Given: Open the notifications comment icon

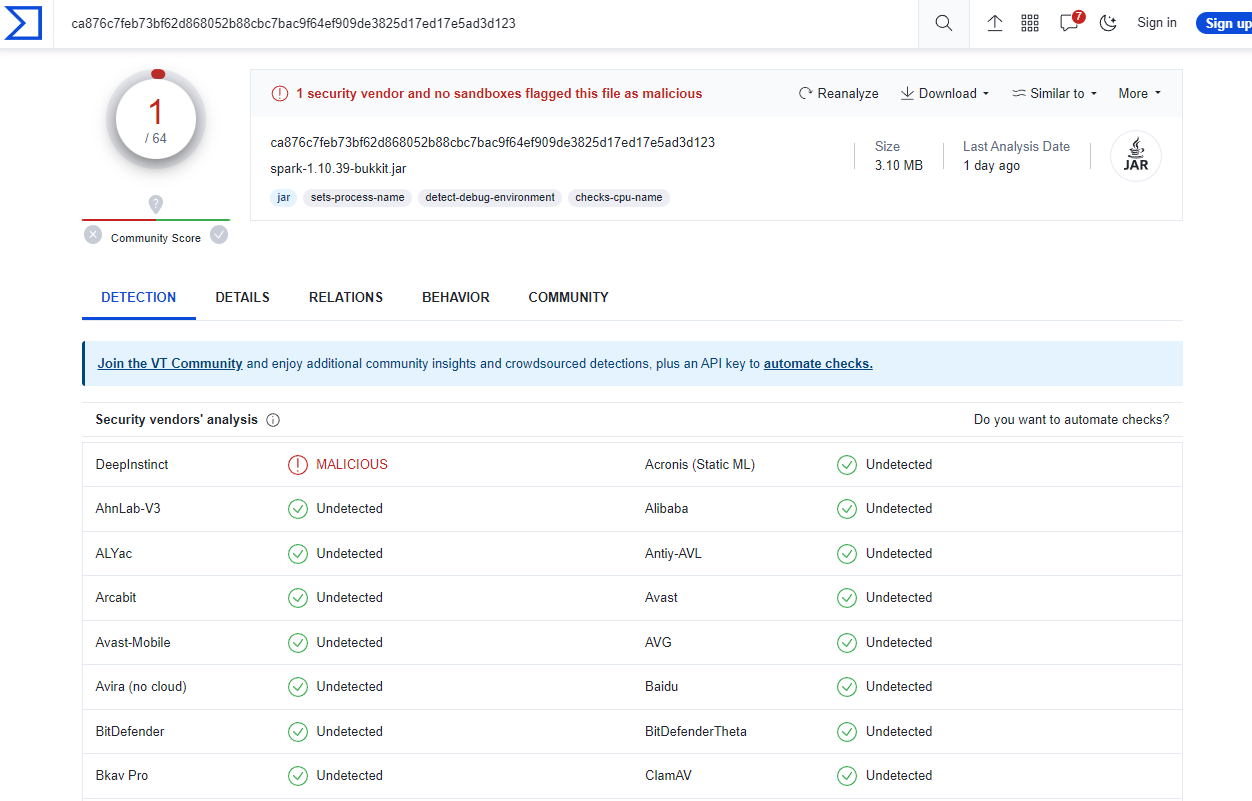Looking at the screenshot, I should point(1069,23).
